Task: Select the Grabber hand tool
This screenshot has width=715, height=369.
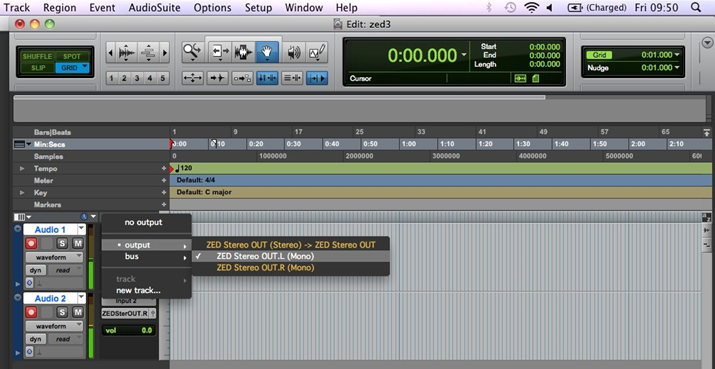Action: coord(266,52)
